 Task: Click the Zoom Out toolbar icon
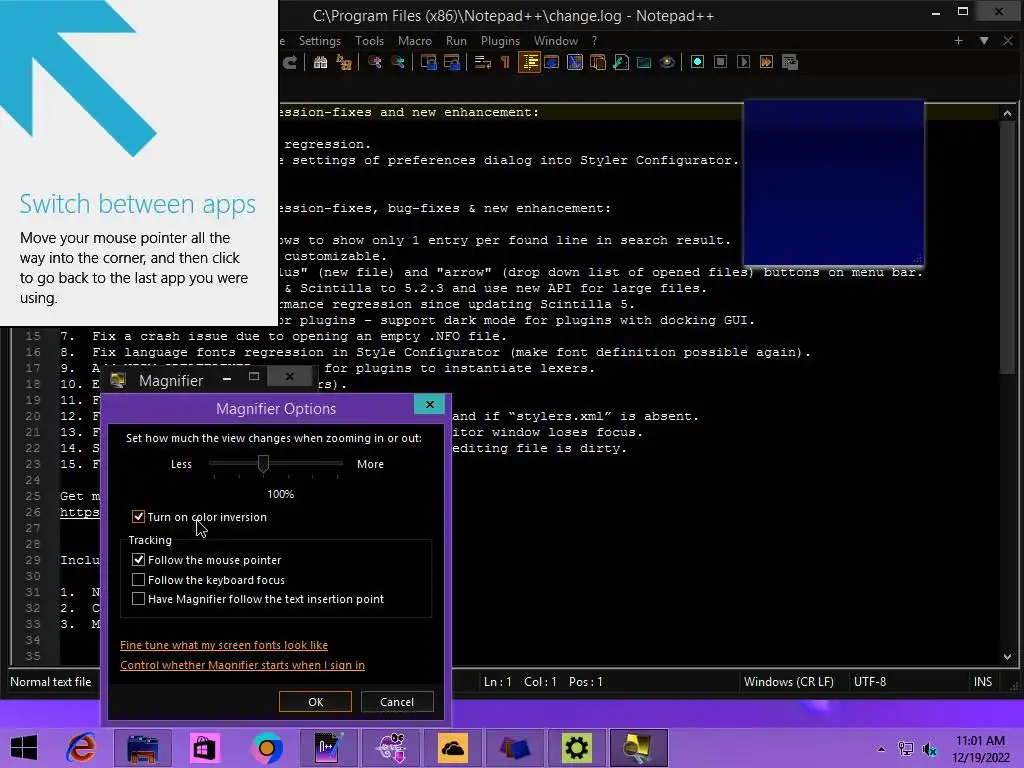point(398,62)
